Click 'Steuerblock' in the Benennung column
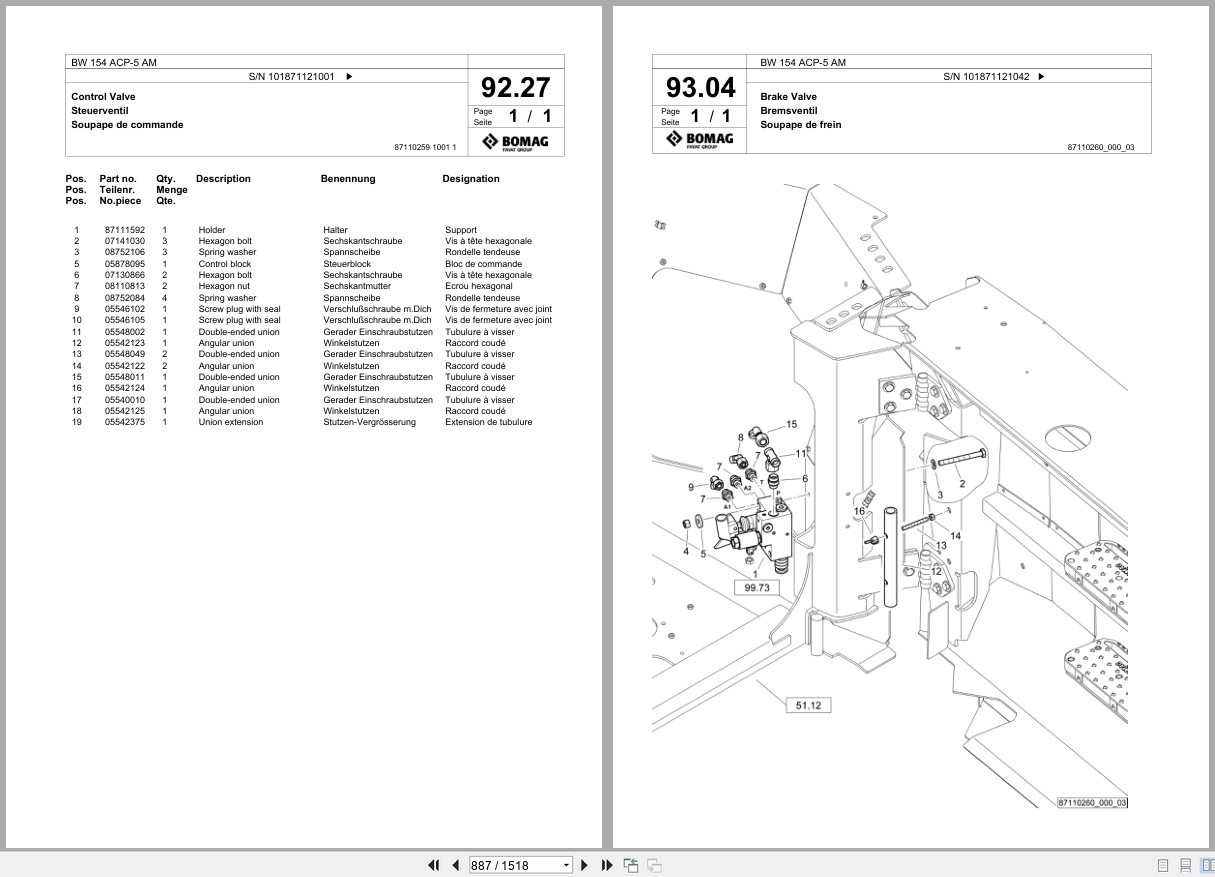This screenshot has width=1215, height=877. click(x=347, y=264)
